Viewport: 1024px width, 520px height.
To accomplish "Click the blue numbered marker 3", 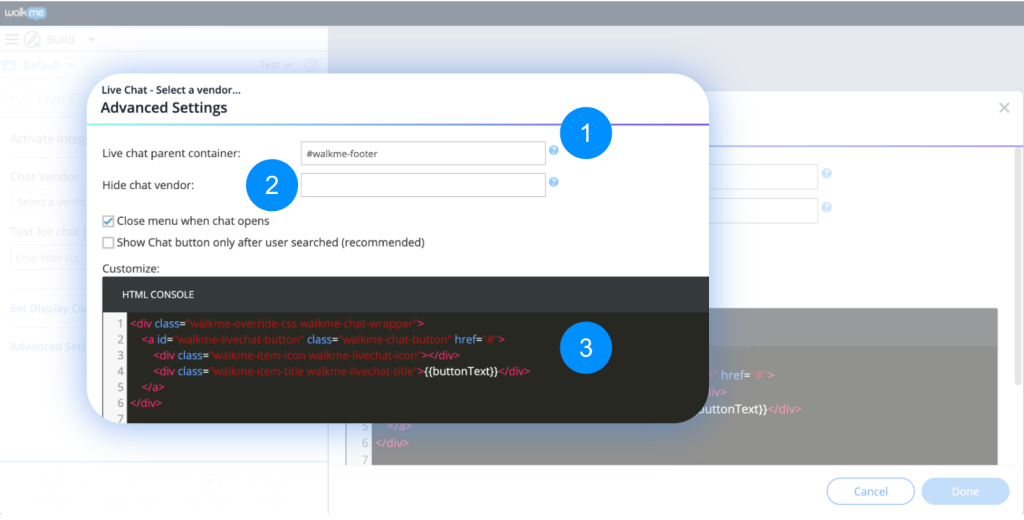I will [586, 347].
